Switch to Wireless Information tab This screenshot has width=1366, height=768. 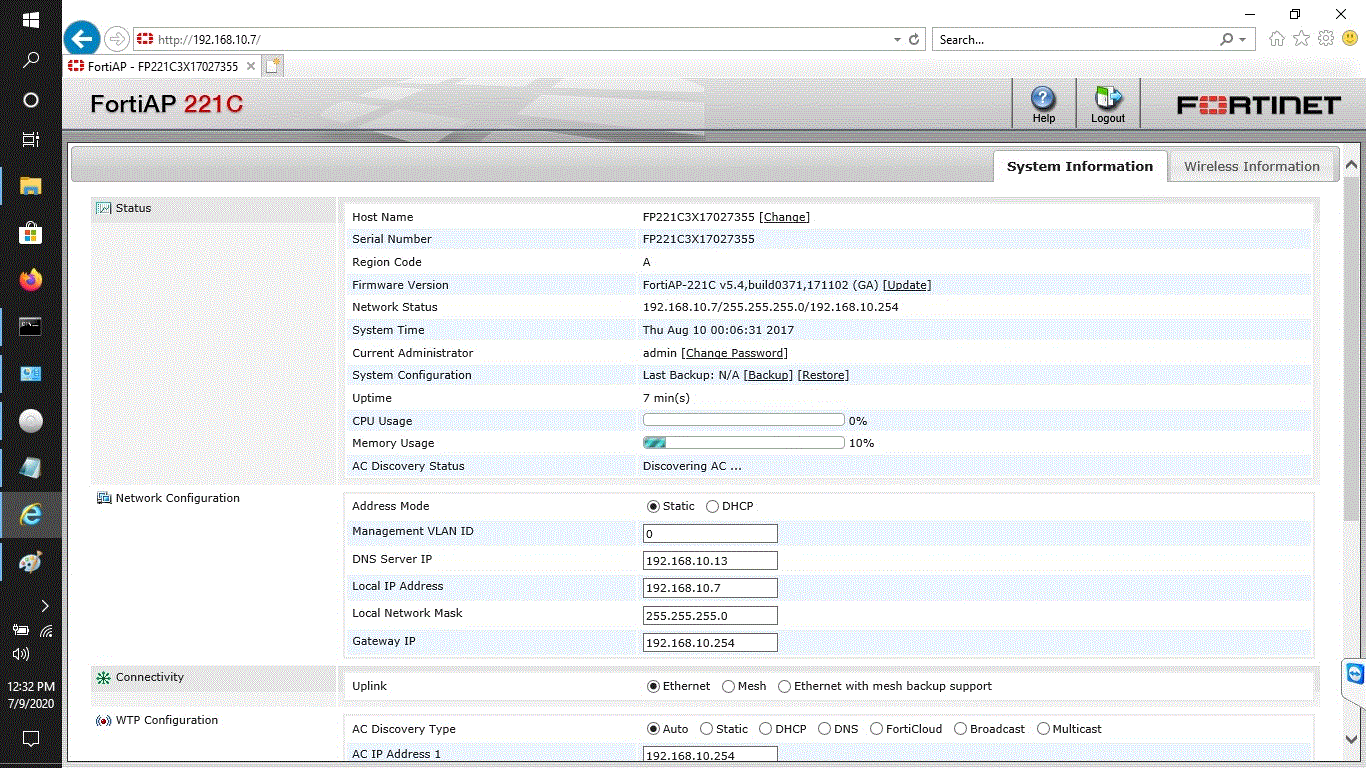click(1251, 167)
